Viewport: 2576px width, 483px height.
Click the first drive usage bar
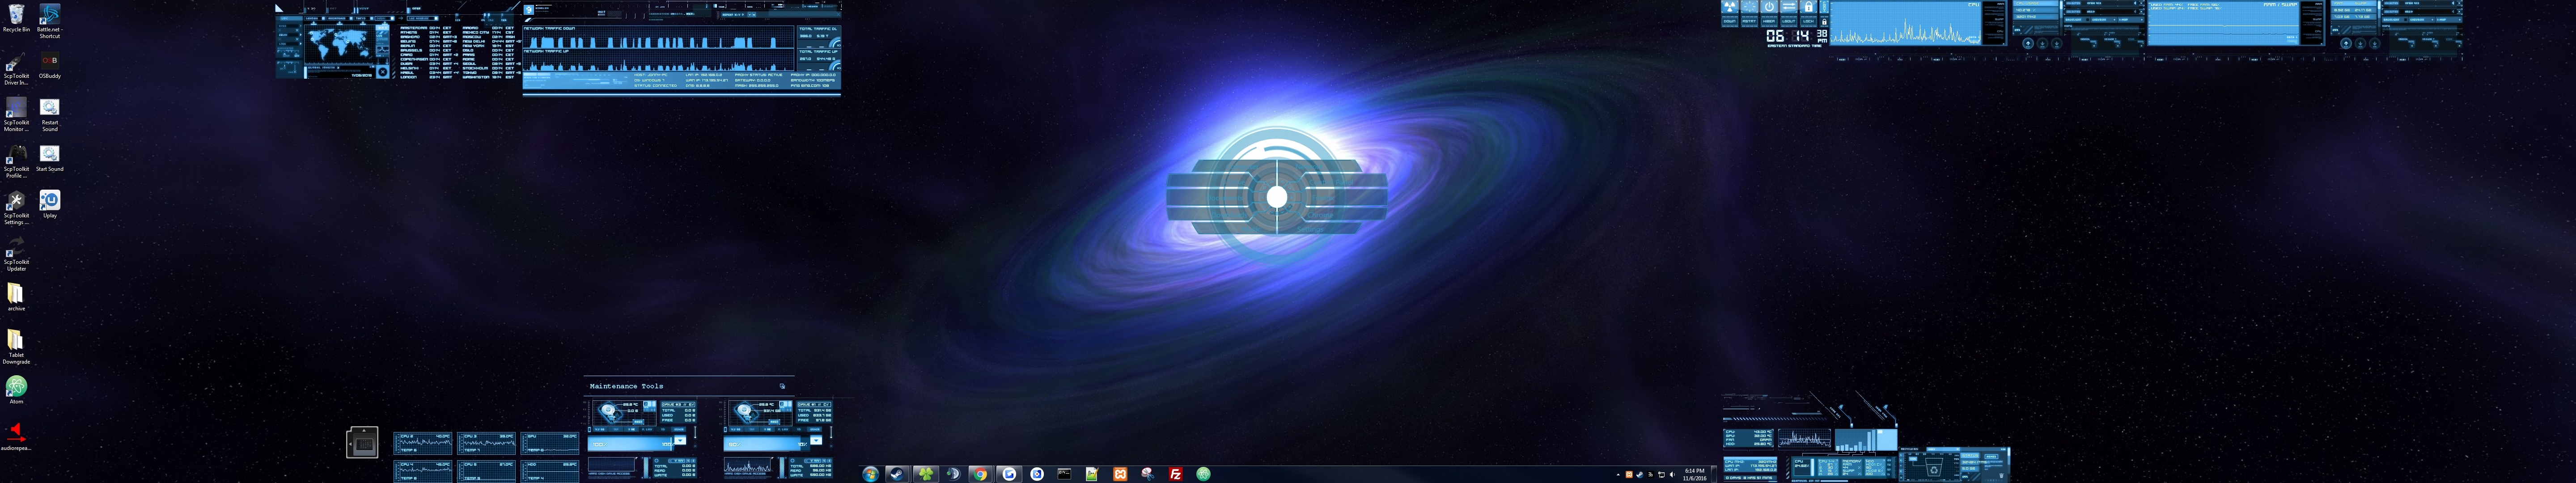(x=630, y=444)
